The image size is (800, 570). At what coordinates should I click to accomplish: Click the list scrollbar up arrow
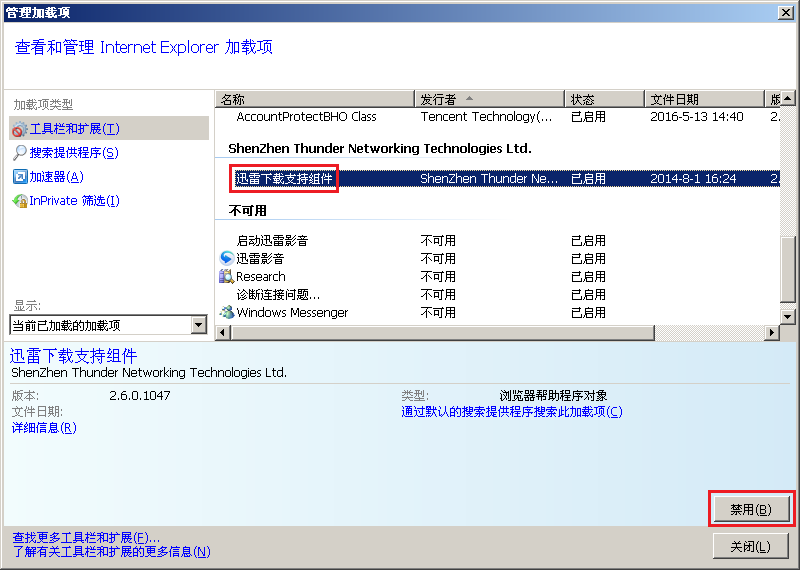(788, 99)
